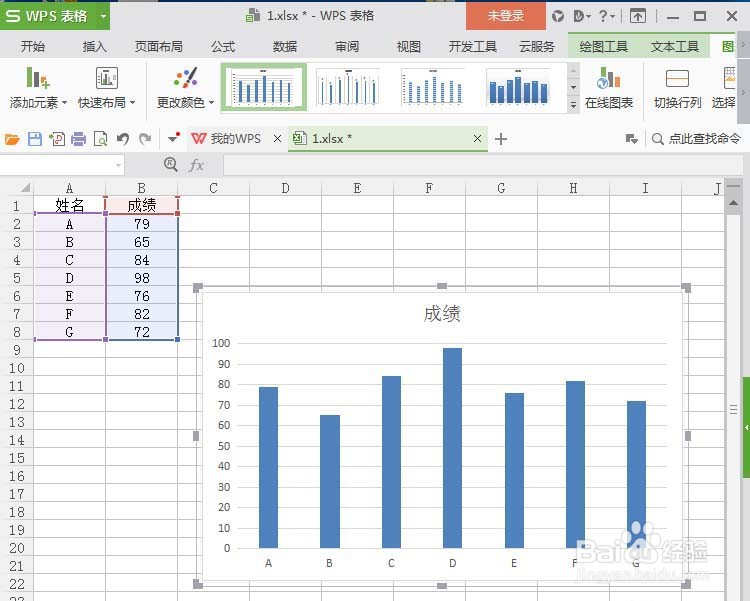Viewport: 750px width, 601px height.
Task: Click the 未登录 login button
Action: click(506, 16)
